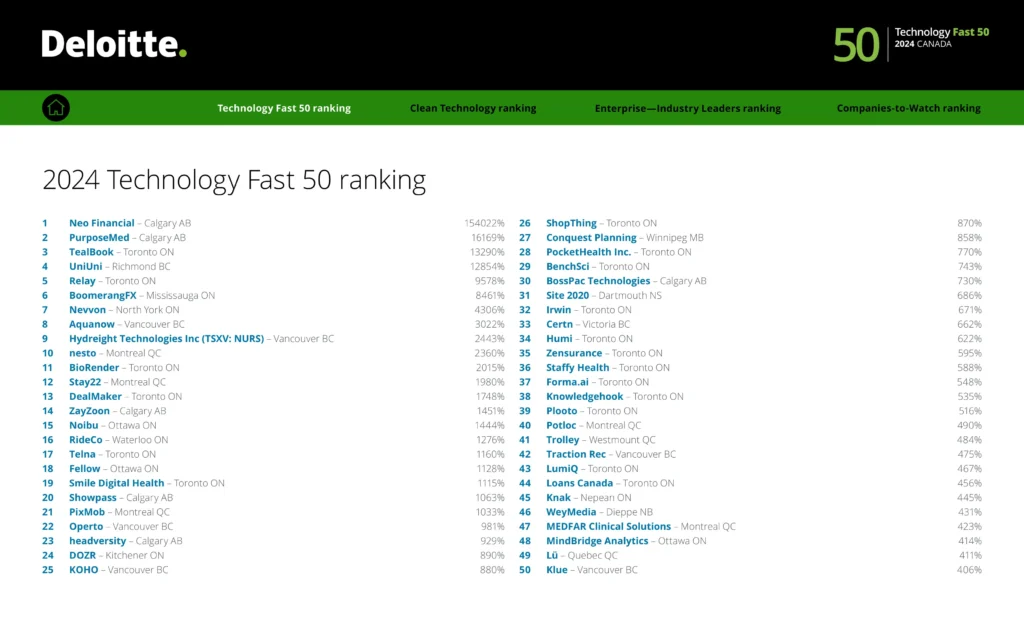
Task: Open PocketHealth Inc. link
Action: click(588, 252)
